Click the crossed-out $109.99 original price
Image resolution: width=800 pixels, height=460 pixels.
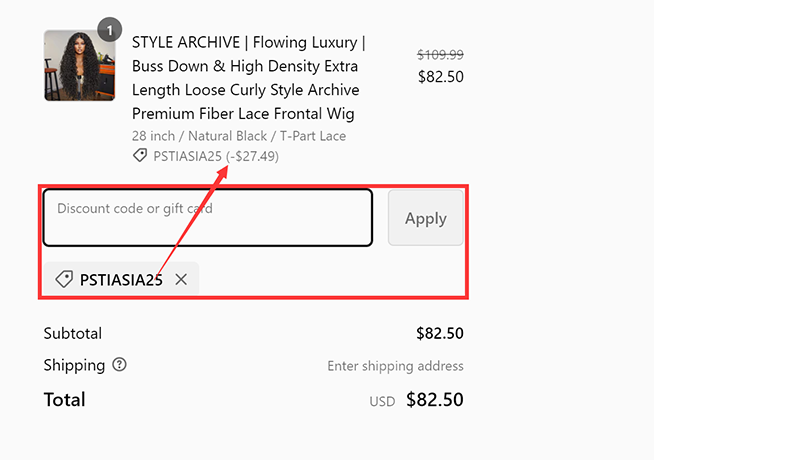pos(440,55)
